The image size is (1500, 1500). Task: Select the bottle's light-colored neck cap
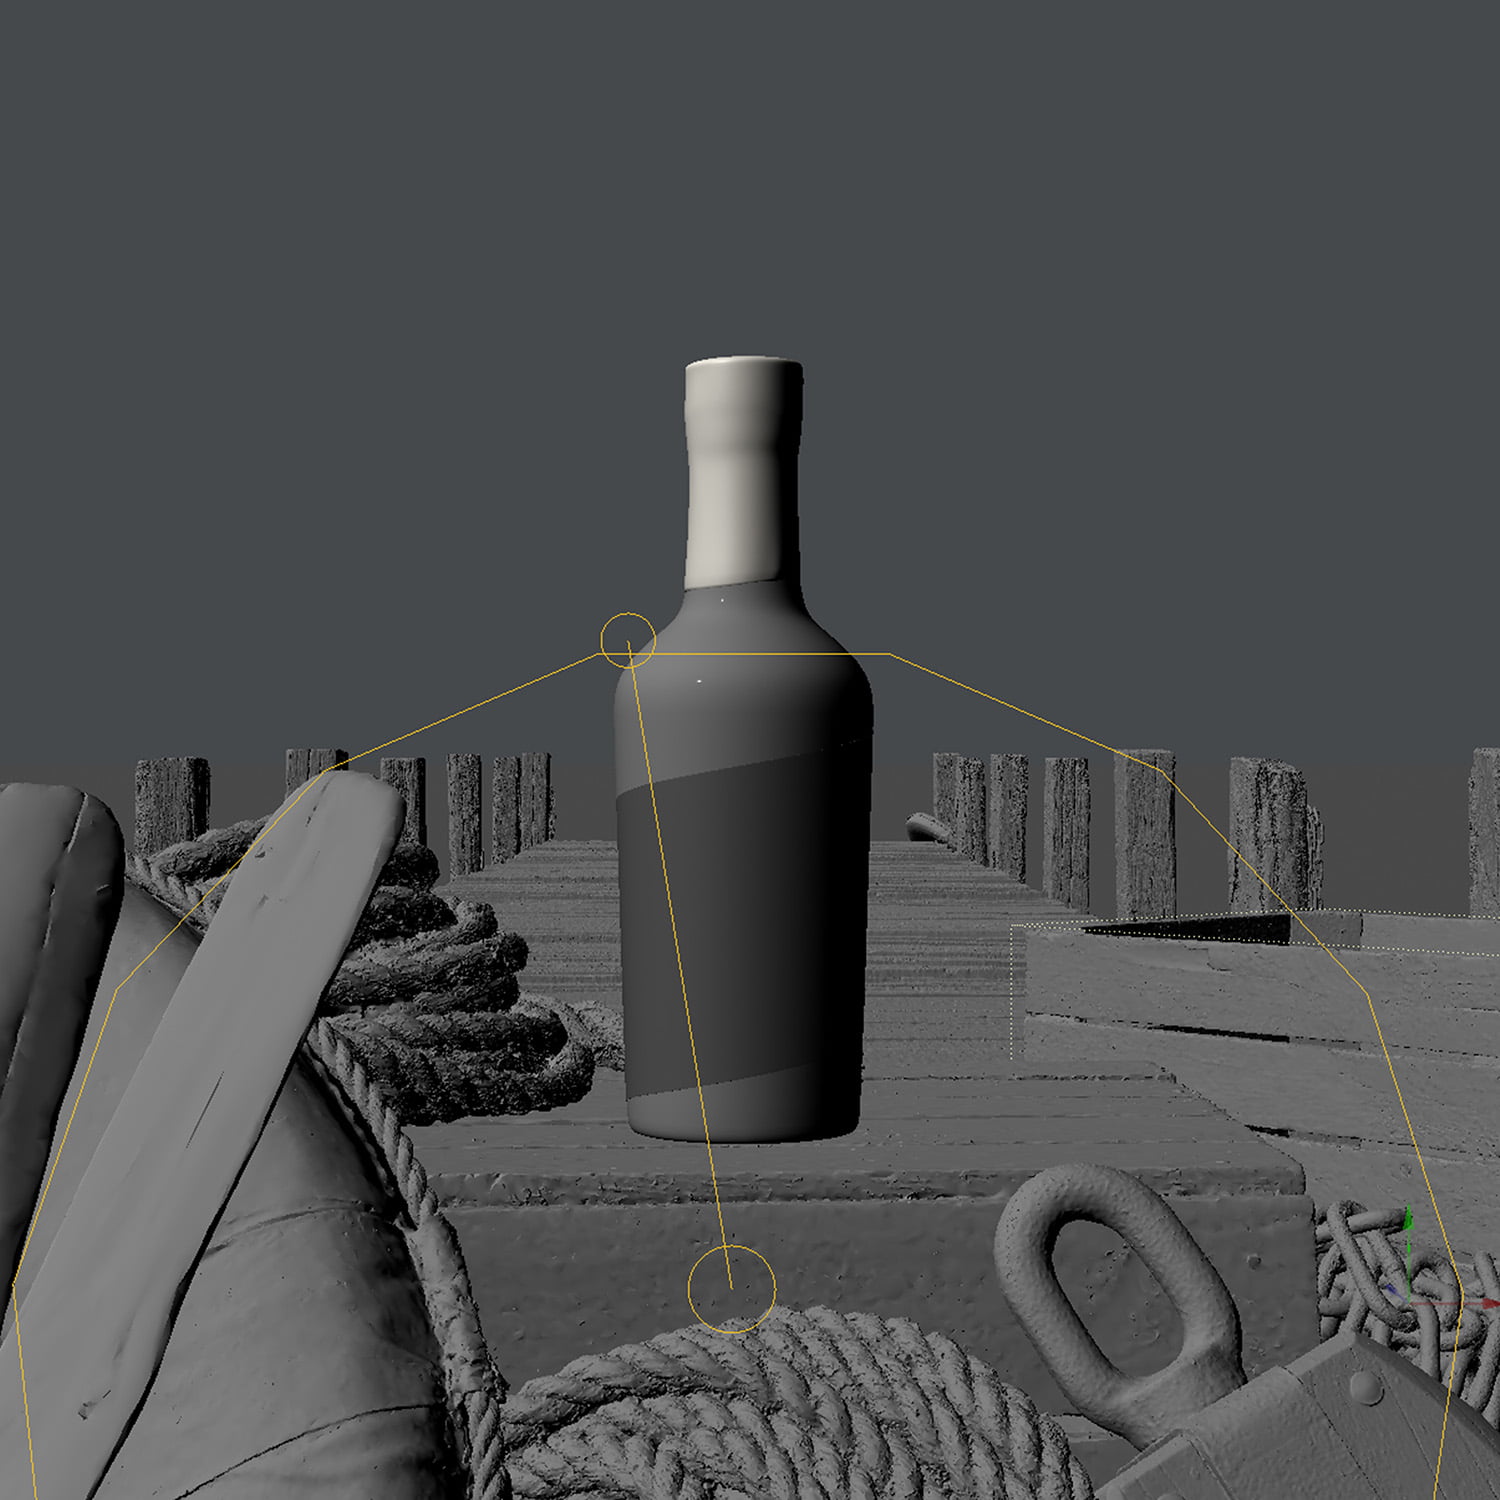coord(742,470)
